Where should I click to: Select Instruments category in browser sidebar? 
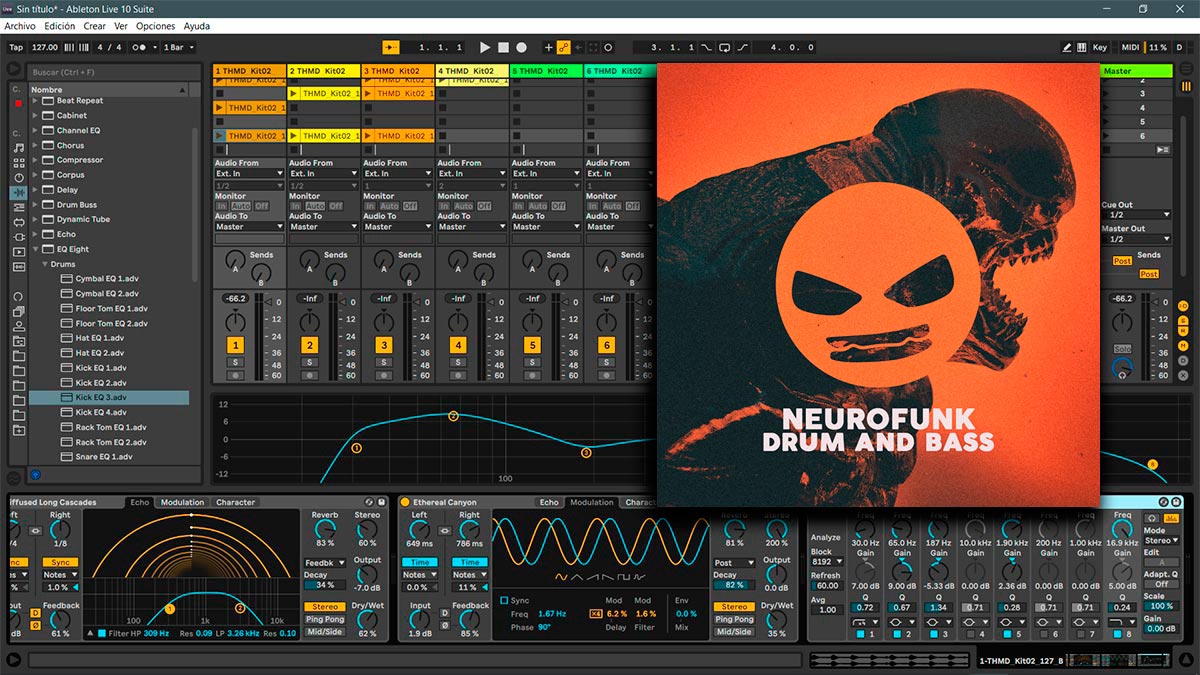(x=18, y=178)
